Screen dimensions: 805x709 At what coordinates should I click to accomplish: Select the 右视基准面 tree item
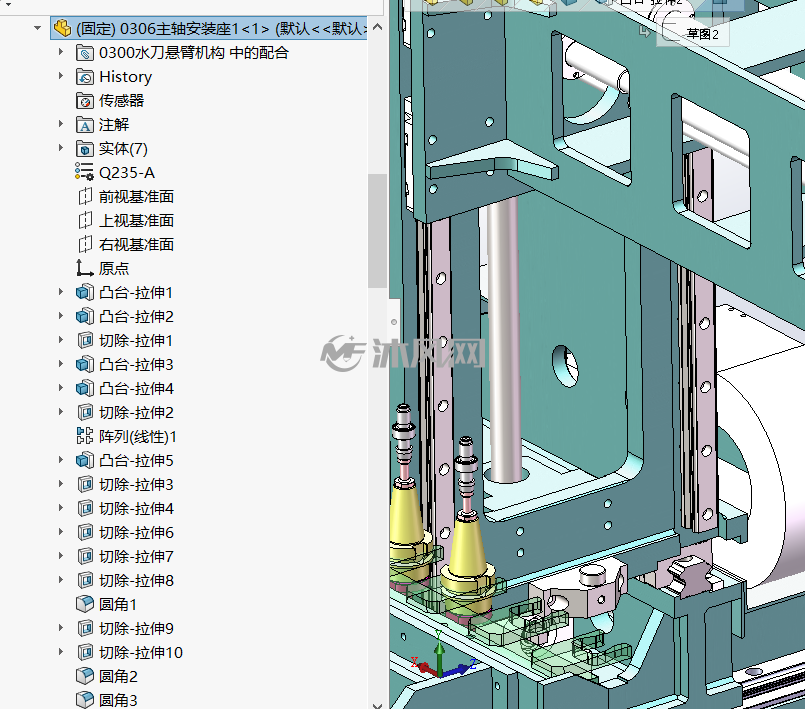click(126, 244)
